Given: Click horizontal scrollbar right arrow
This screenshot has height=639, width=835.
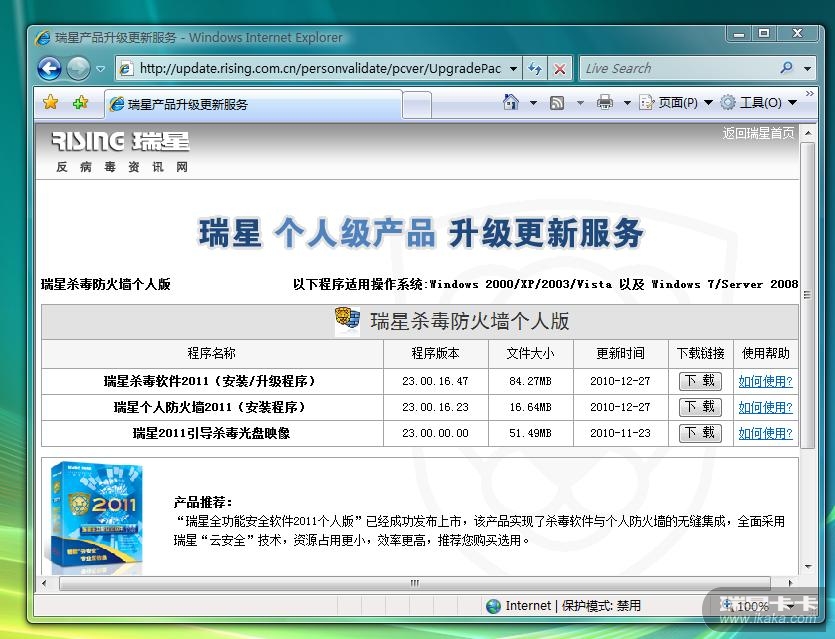Looking at the screenshot, I should [x=791, y=584].
